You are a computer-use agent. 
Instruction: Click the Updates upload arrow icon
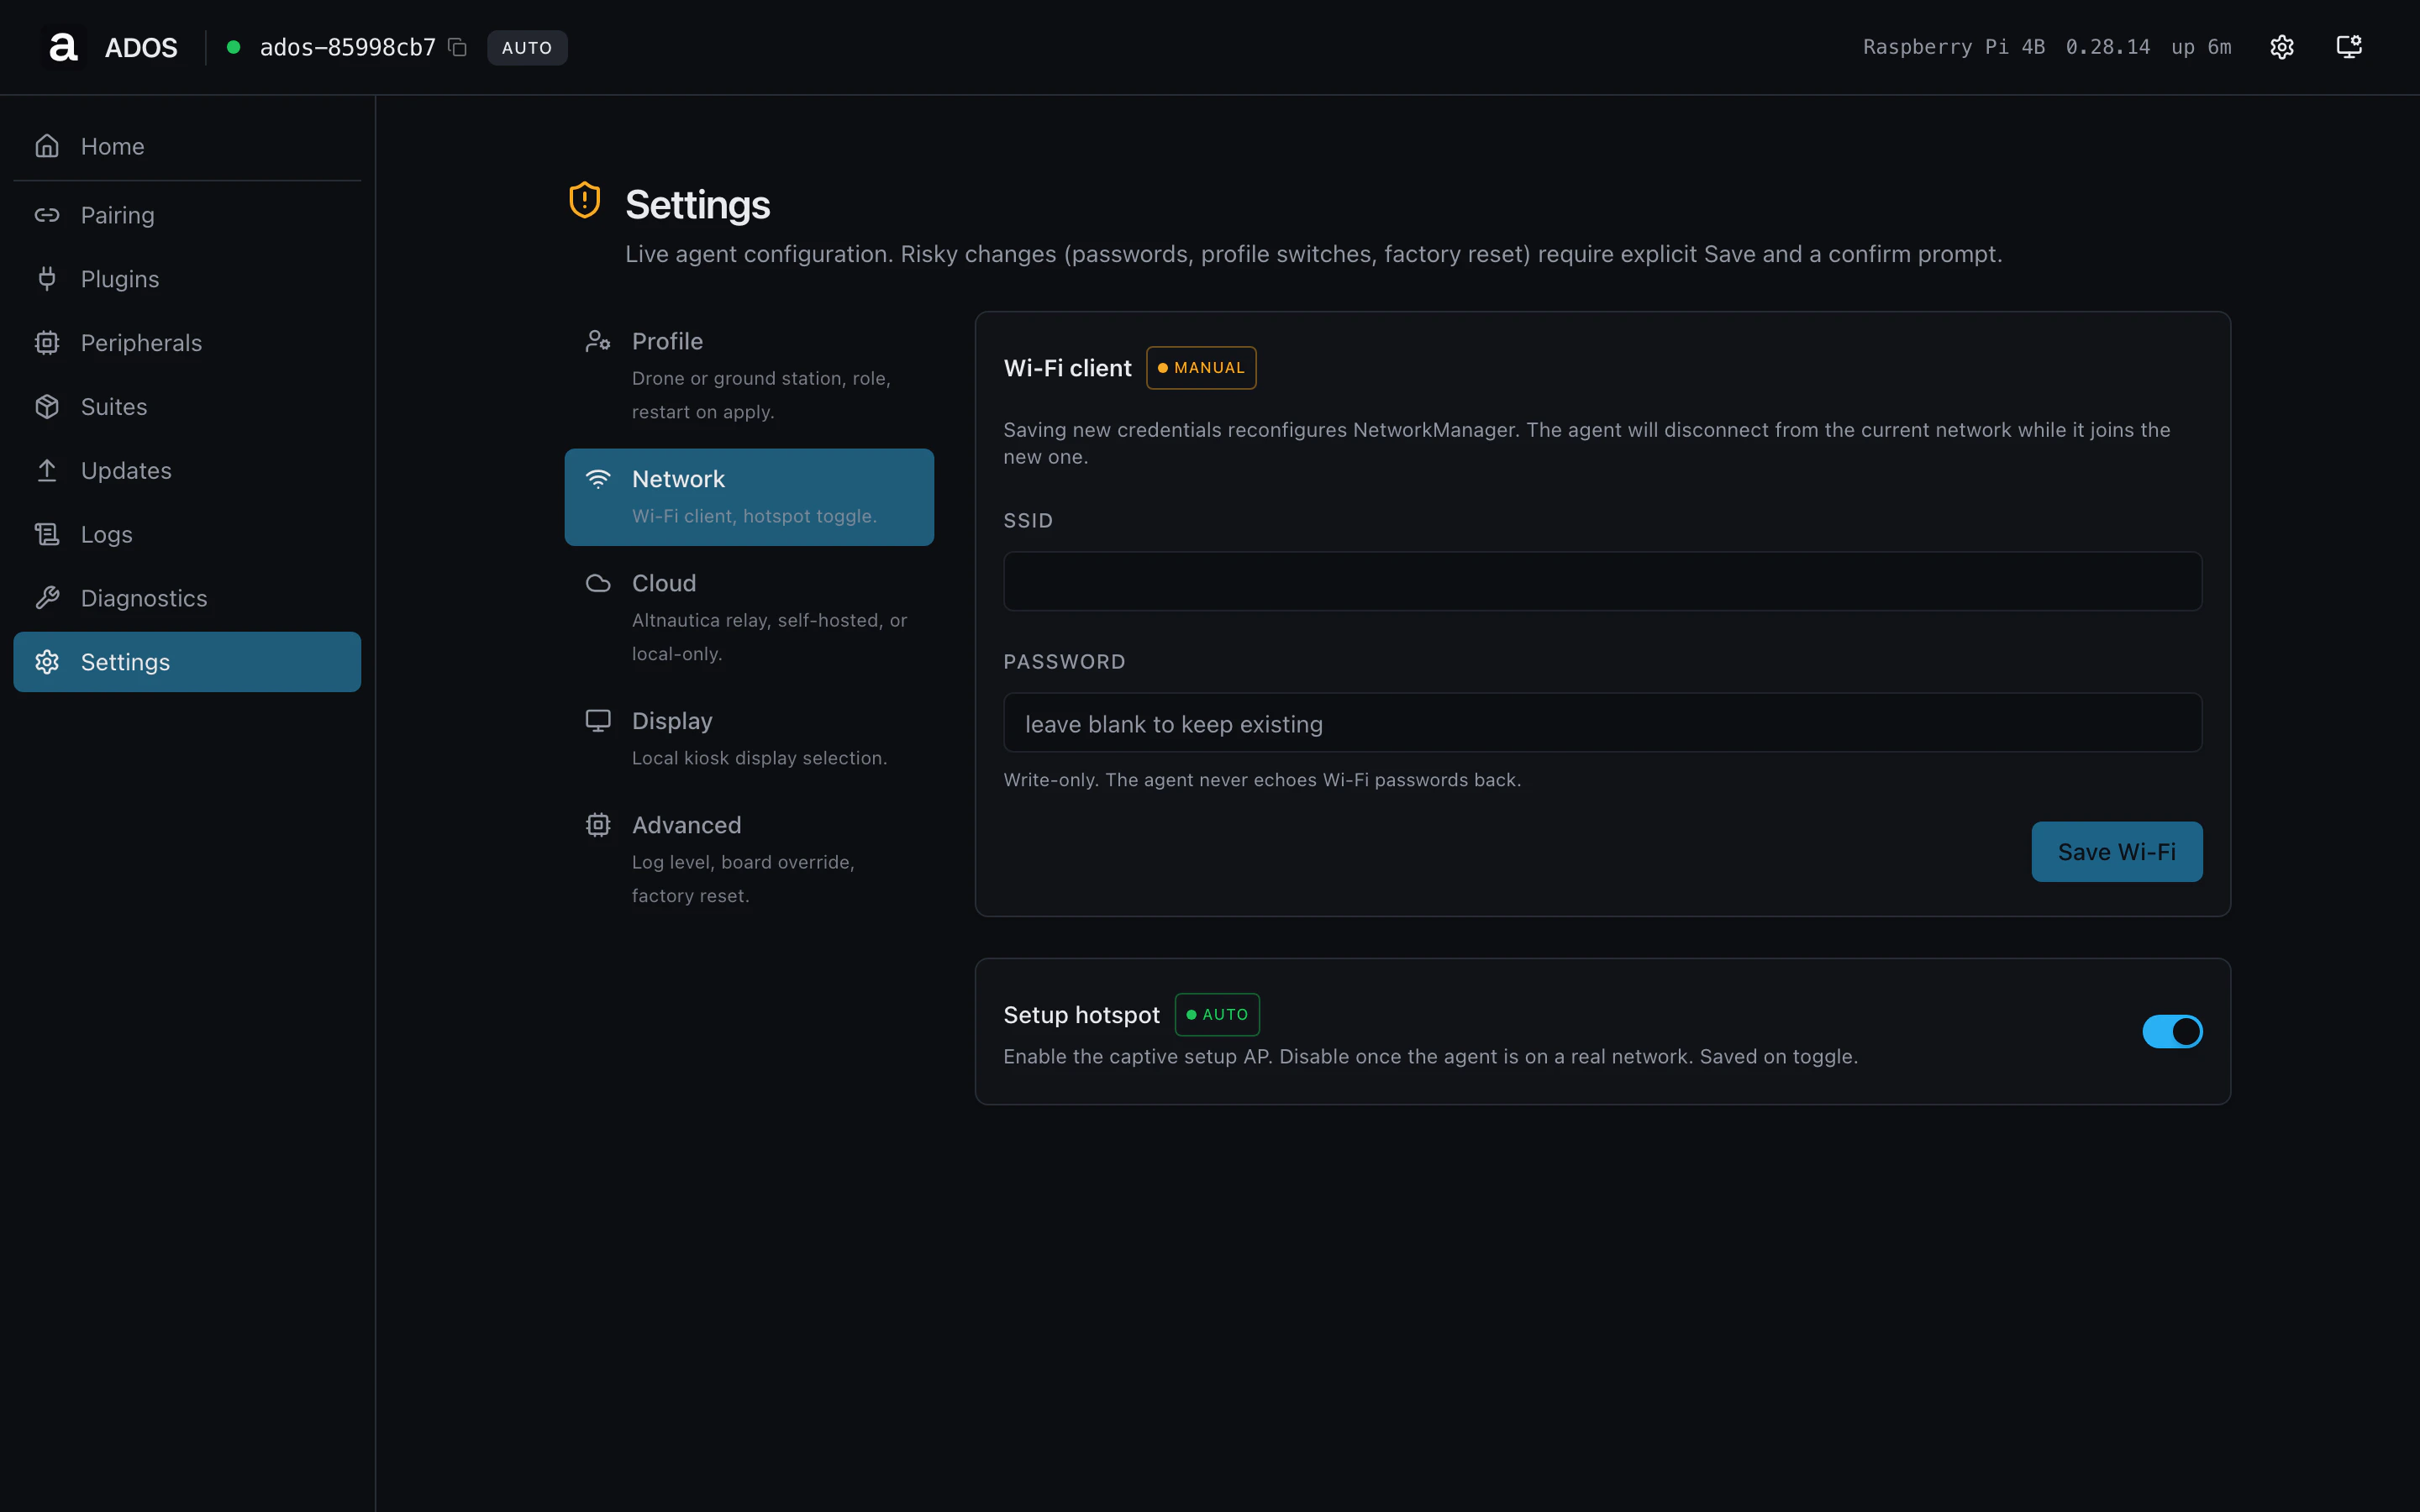coord(47,471)
